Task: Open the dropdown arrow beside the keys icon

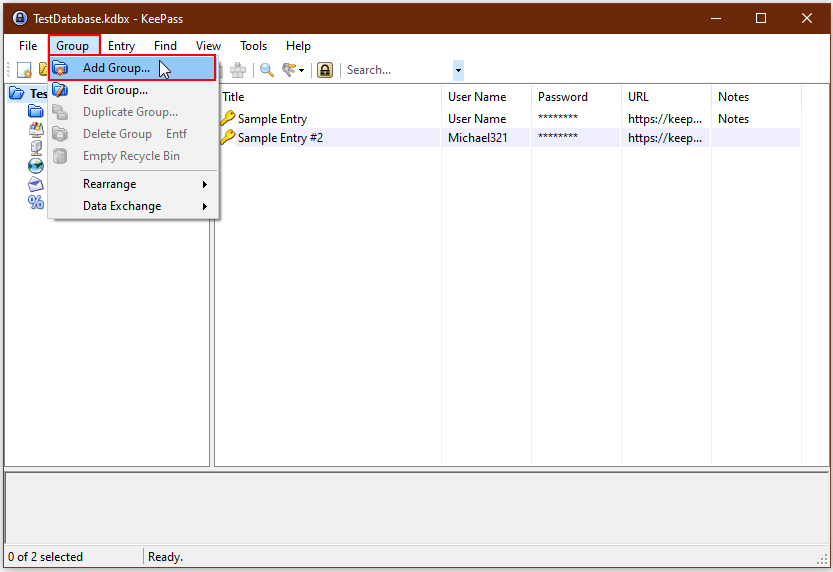Action: point(301,71)
